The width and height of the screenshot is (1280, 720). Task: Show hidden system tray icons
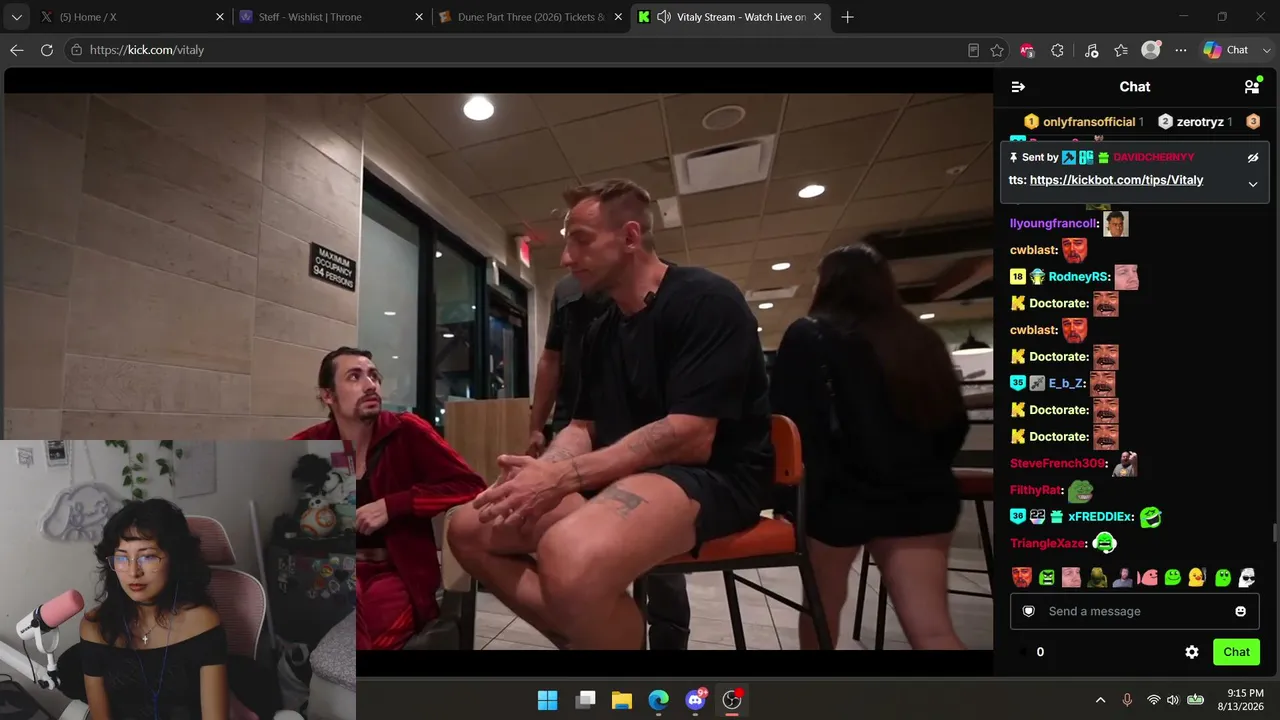1100,700
